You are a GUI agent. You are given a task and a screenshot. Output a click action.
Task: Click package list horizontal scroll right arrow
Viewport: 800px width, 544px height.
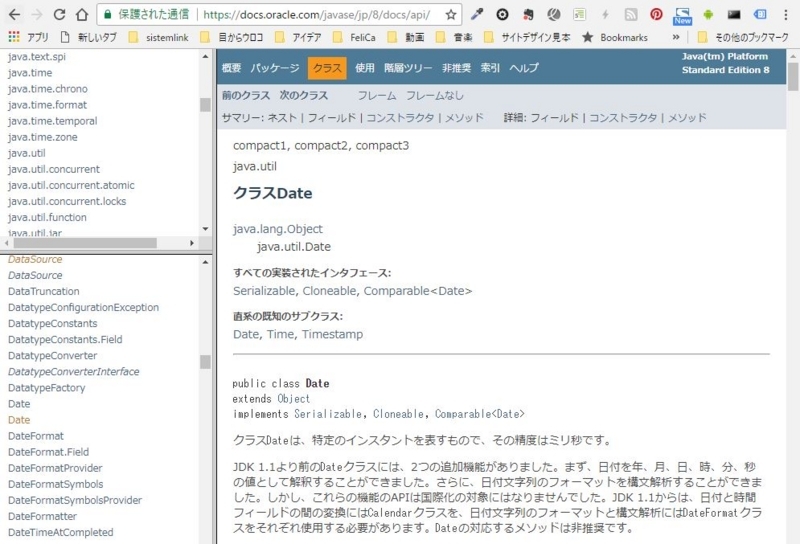[192, 243]
